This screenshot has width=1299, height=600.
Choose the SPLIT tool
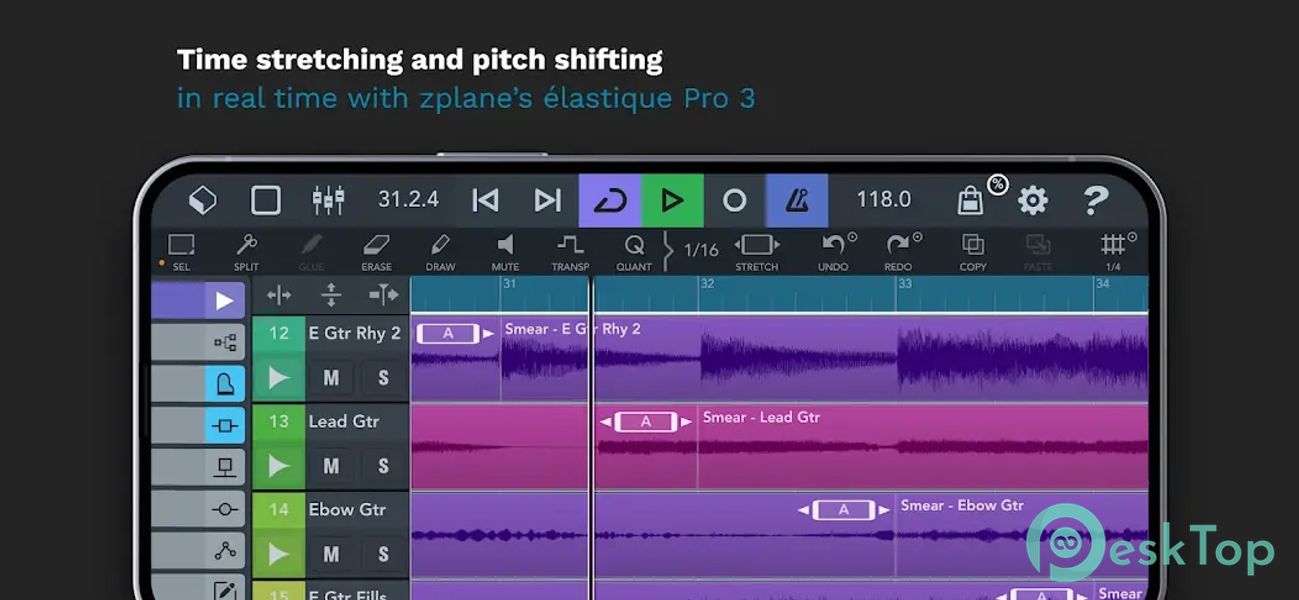tap(246, 252)
